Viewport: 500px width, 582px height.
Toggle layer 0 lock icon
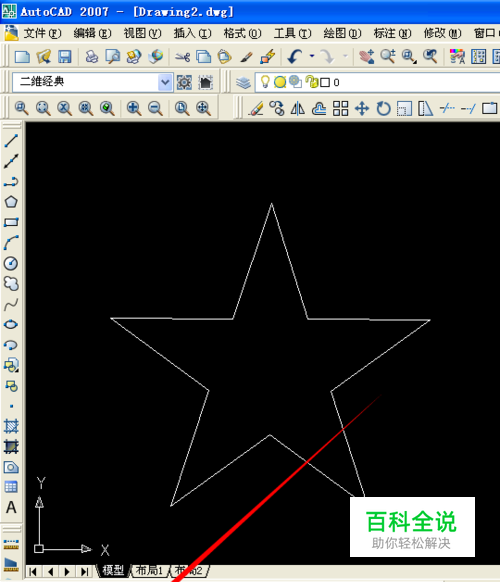(312, 82)
